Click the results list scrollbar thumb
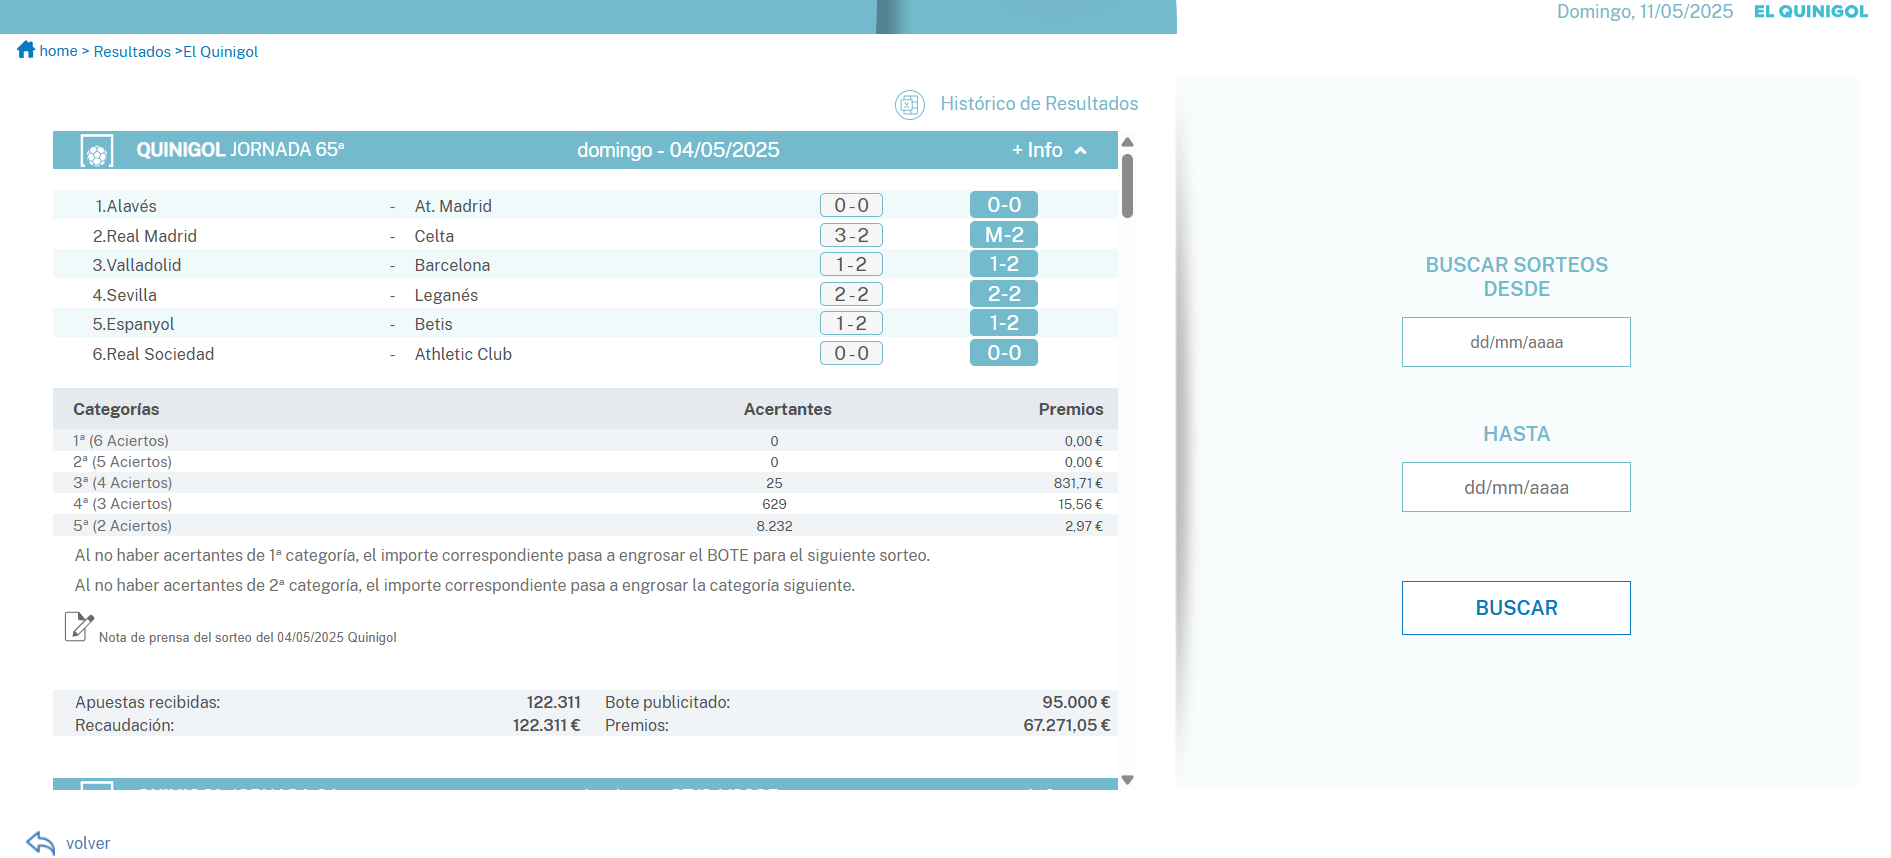This screenshot has width=1891, height=858. [x=1127, y=185]
